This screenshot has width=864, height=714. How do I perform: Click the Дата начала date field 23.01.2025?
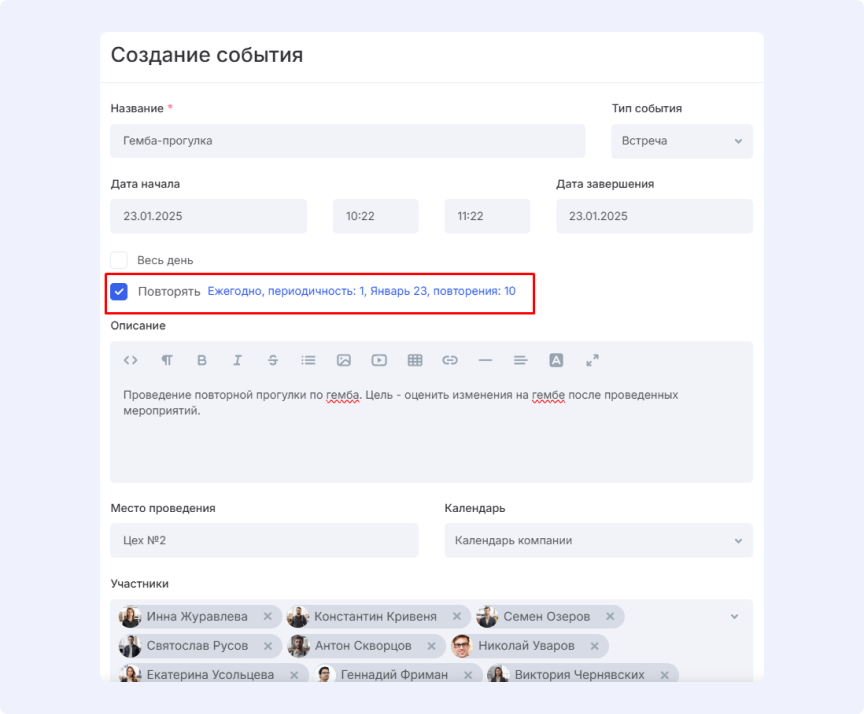coord(208,216)
